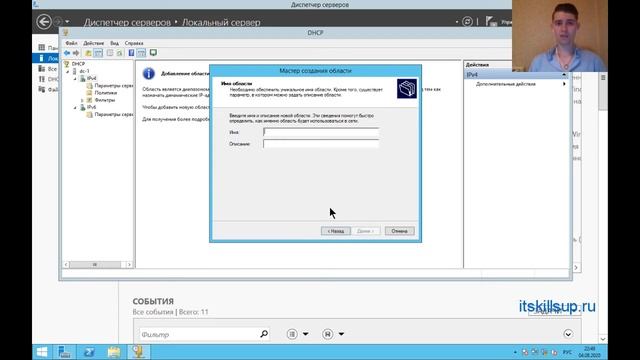640x360 pixels.
Task: Click the DHCP tree horizontal scrollbar thumb
Action: tap(95, 265)
